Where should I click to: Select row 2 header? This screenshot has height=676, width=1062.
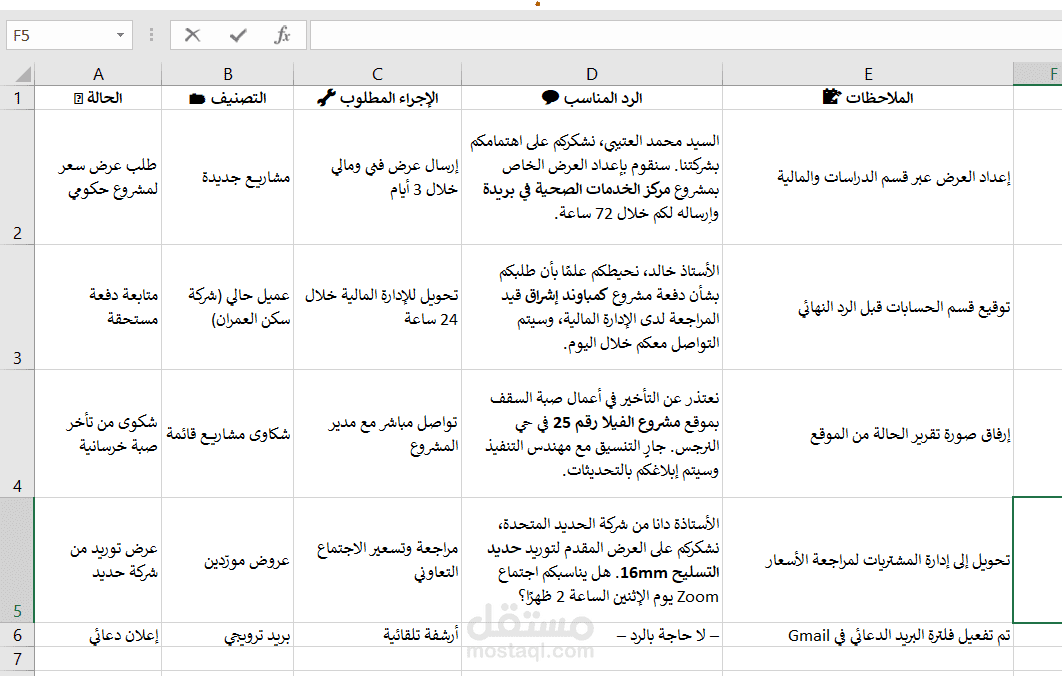click(x=17, y=177)
